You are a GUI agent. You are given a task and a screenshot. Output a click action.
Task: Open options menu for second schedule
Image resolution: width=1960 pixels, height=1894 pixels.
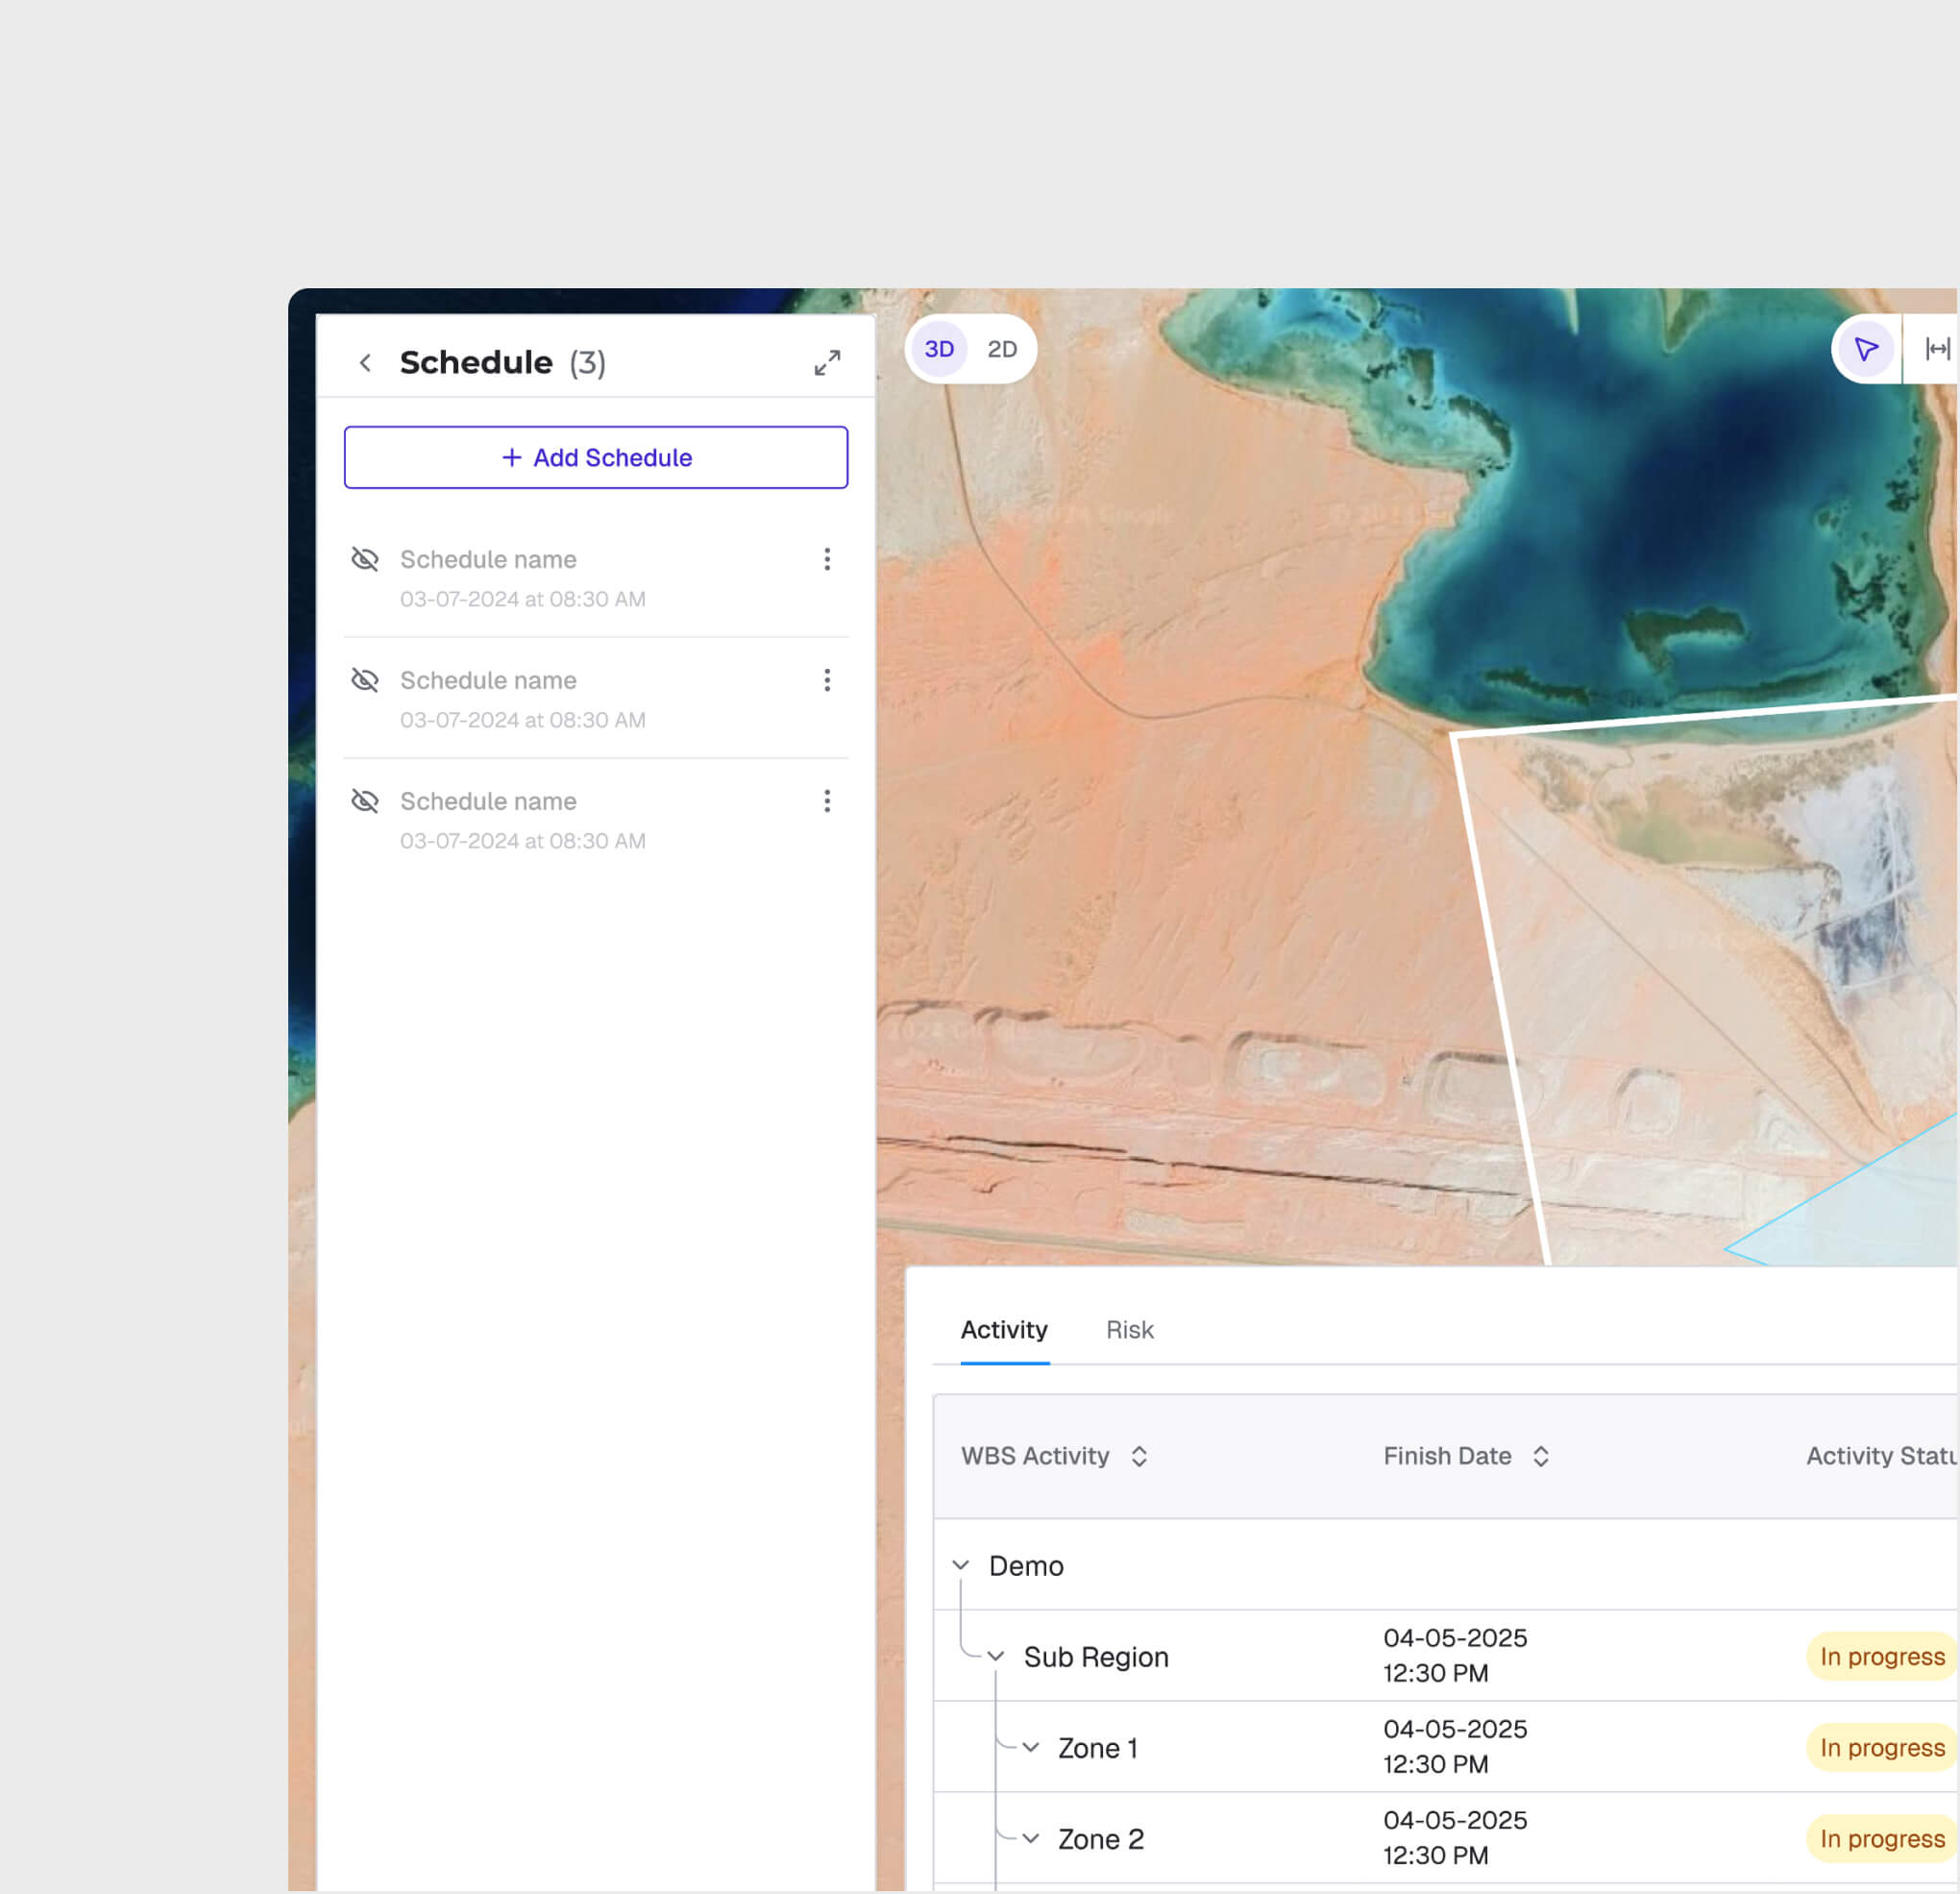point(827,680)
